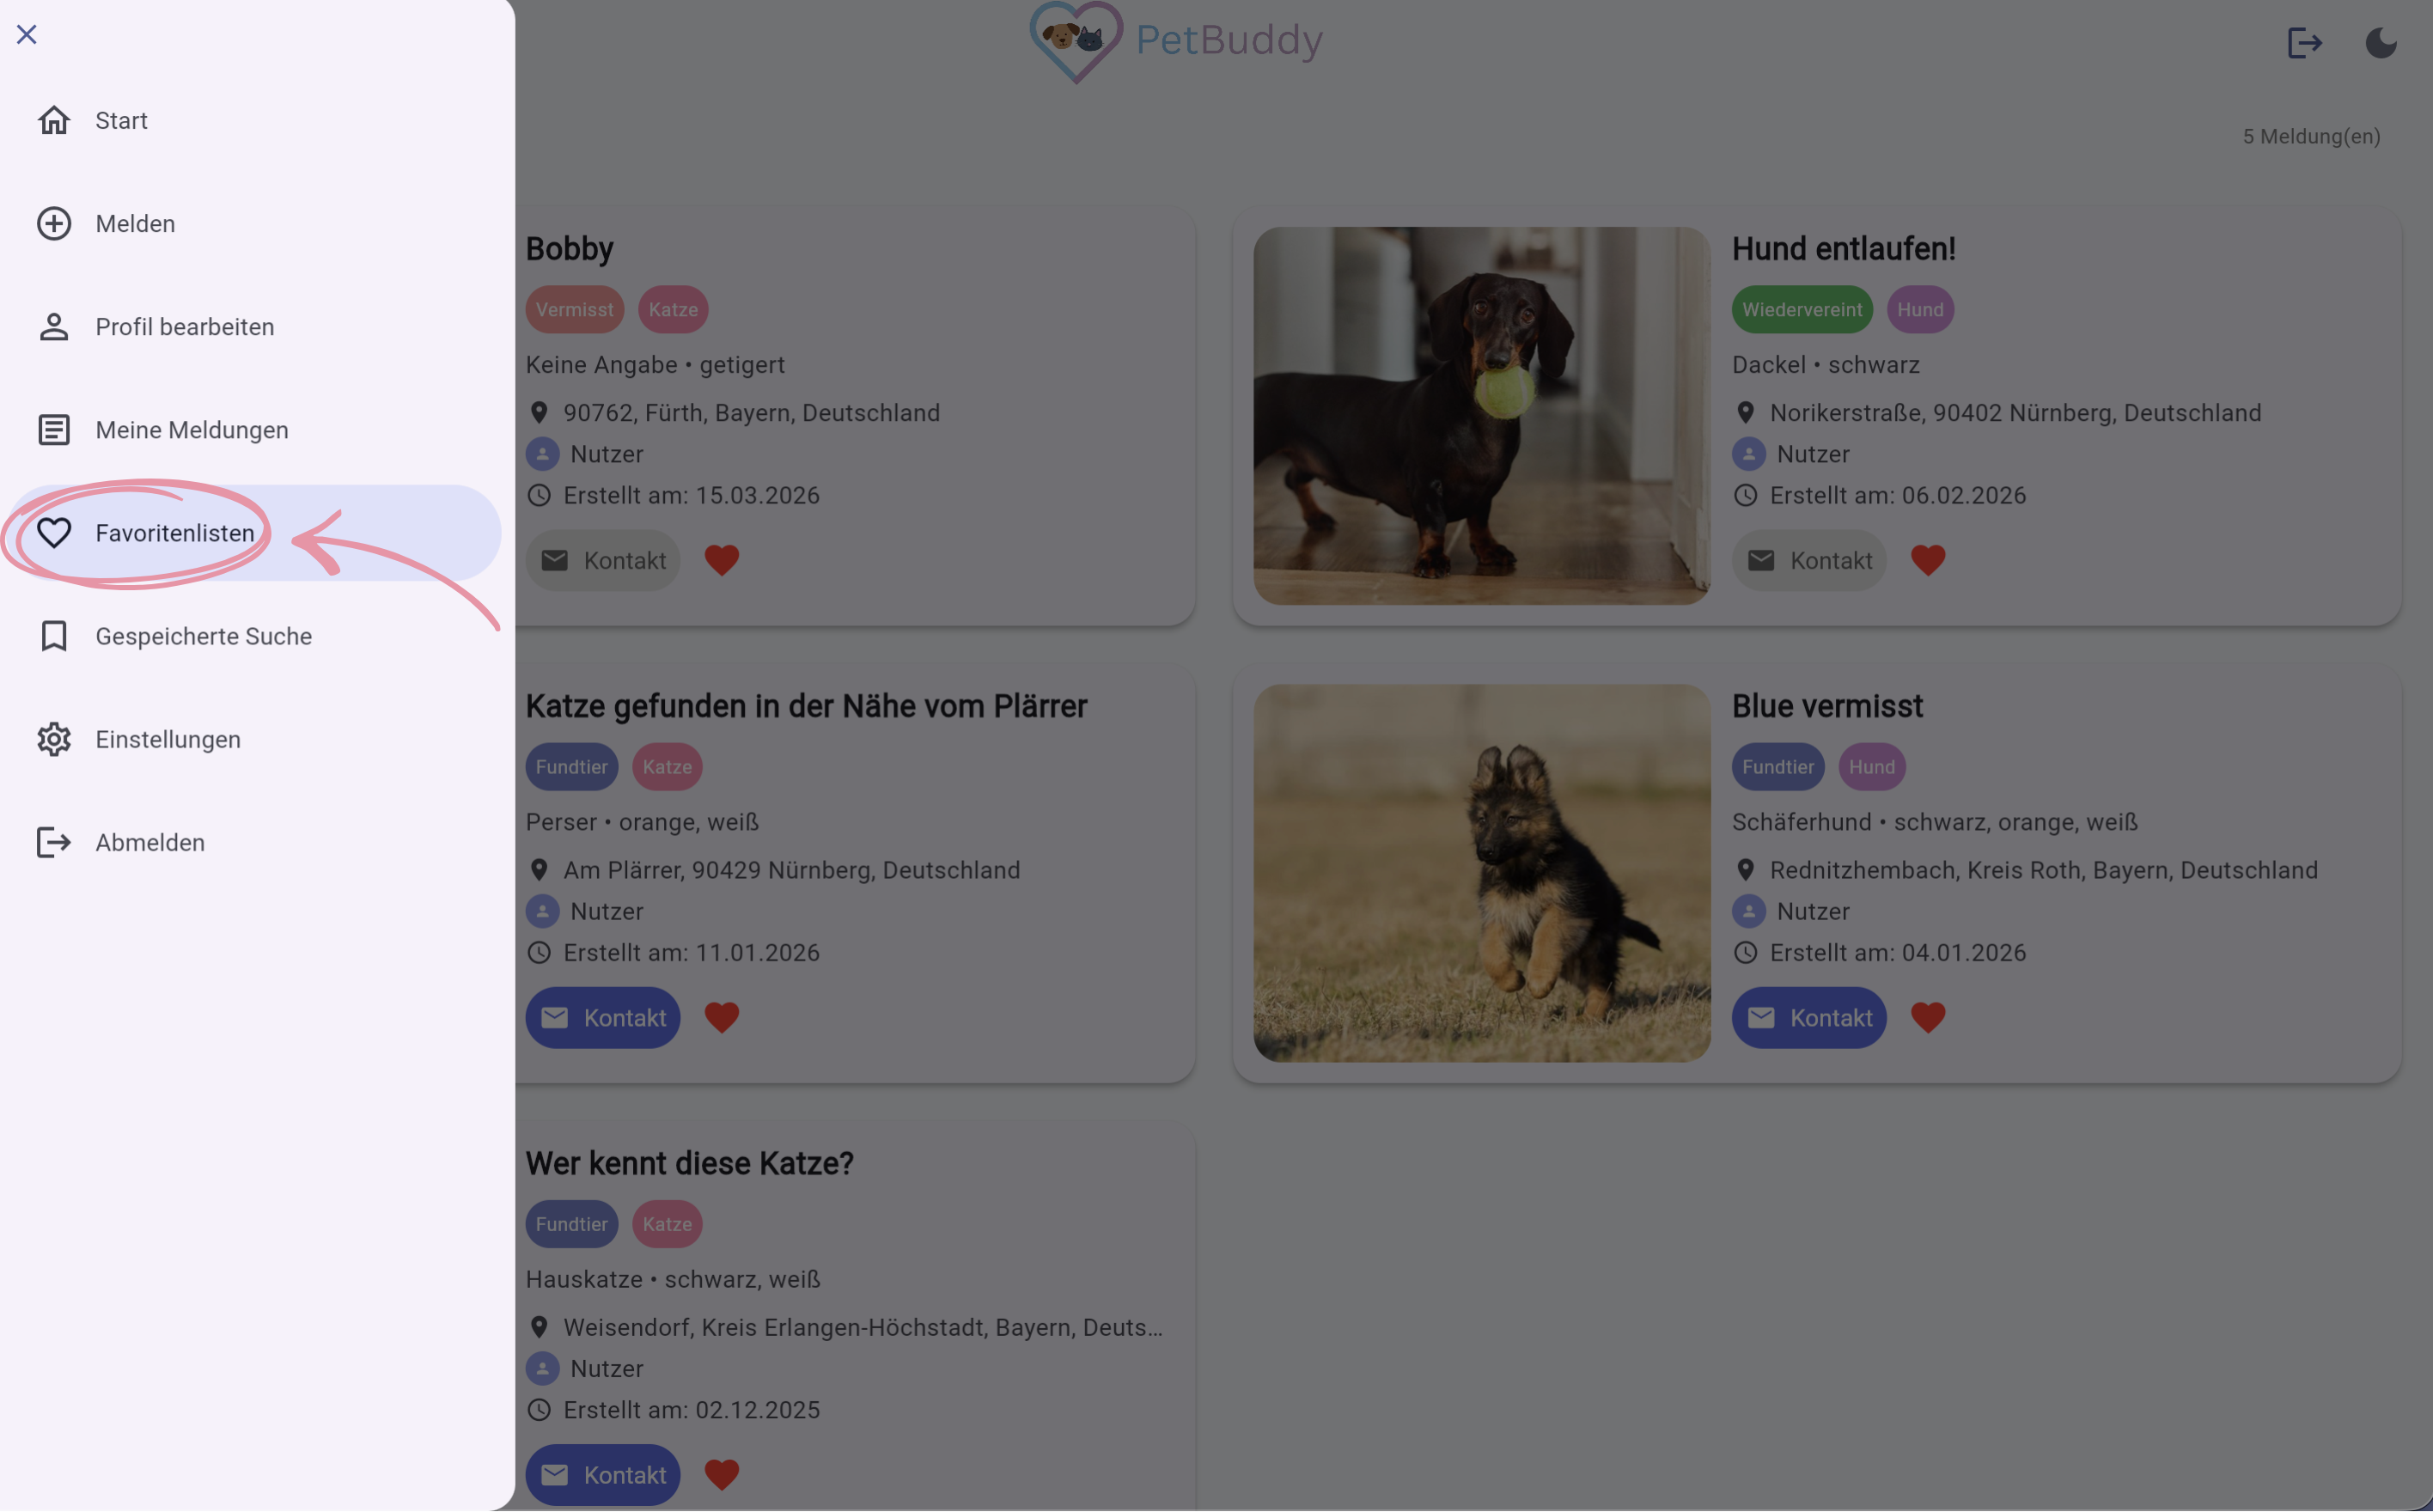The height and width of the screenshot is (1512, 2433).
Task: Click Kontakt on the Blue vermisst card
Action: [1809, 1018]
